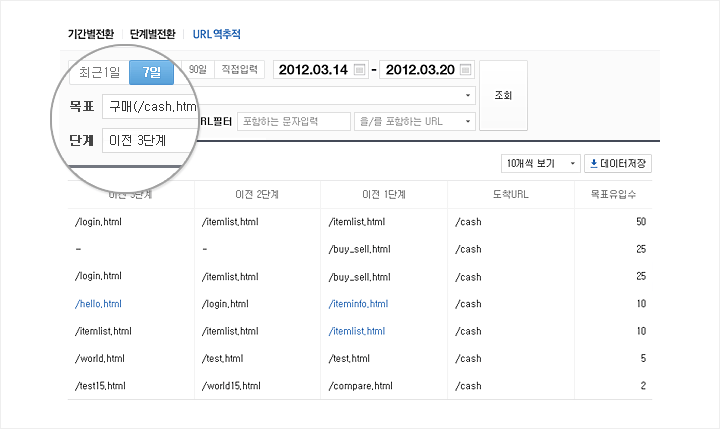The width and height of the screenshot is (720, 429).
Task: Select 직접입력 period option
Action: [239, 69]
